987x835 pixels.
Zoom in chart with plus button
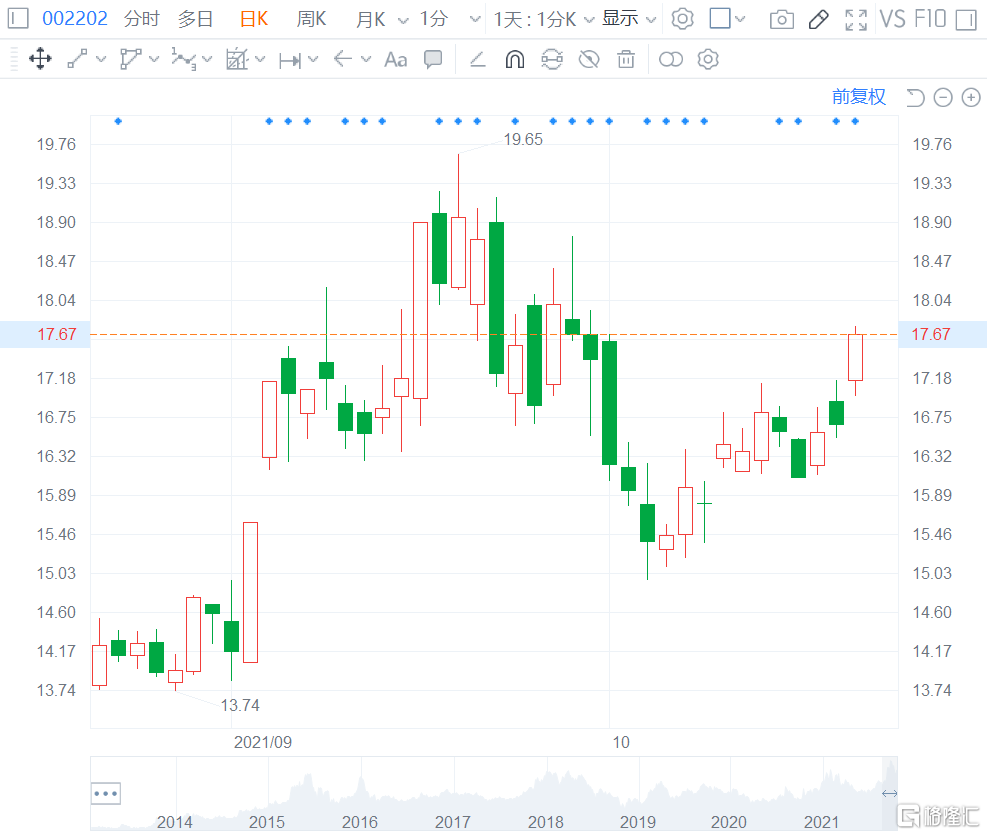(x=971, y=97)
